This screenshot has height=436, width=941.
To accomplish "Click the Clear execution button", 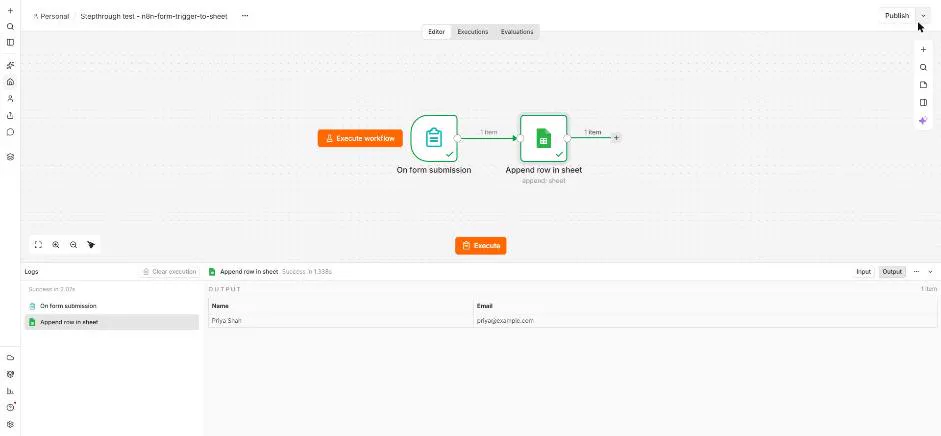I will coord(169,272).
